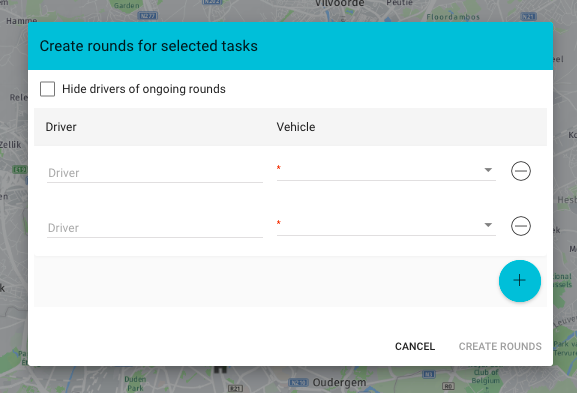Cancel the create rounds dialog

pyautogui.click(x=415, y=346)
